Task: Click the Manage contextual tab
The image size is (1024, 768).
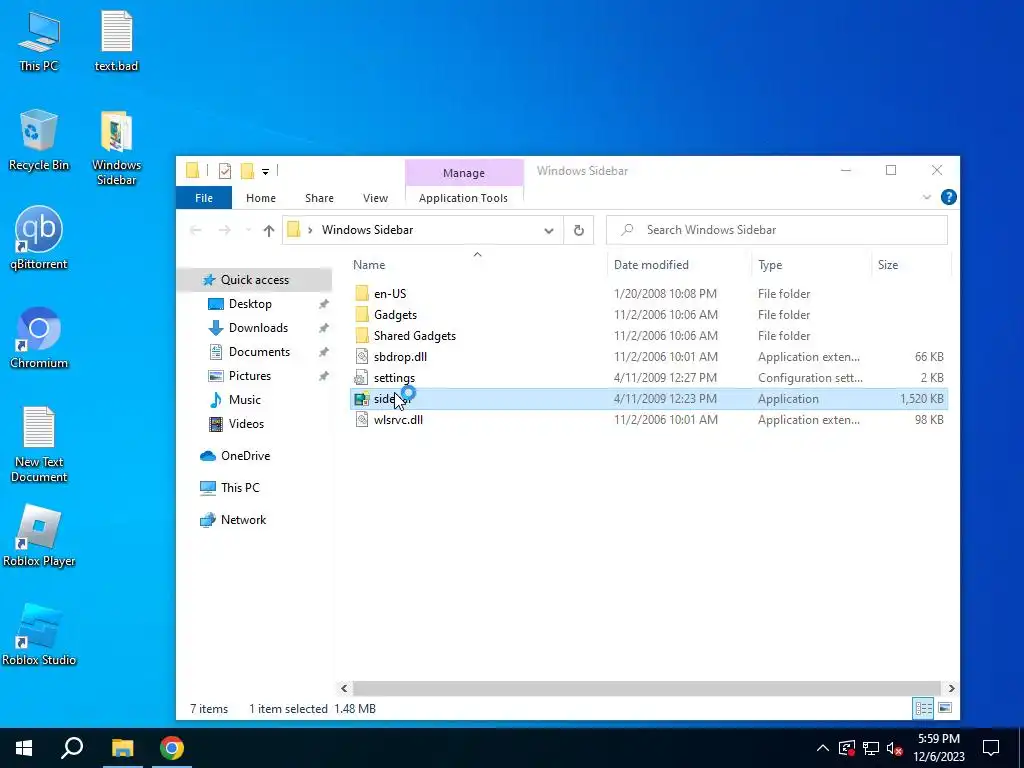Action: (x=464, y=173)
